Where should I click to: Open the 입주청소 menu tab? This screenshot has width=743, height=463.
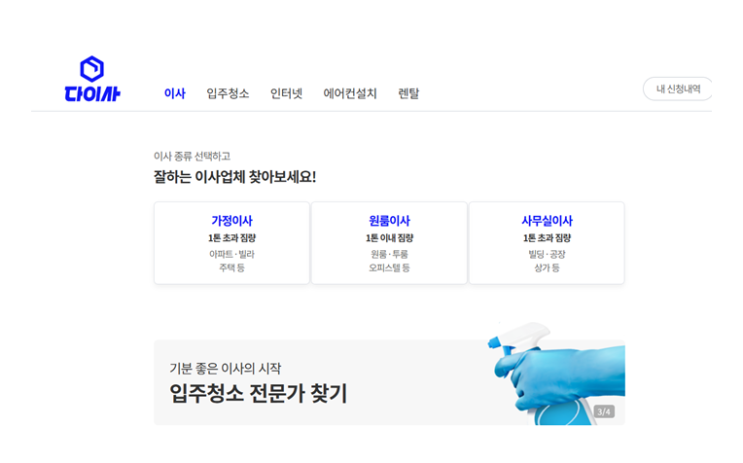[x=227, y=93]
